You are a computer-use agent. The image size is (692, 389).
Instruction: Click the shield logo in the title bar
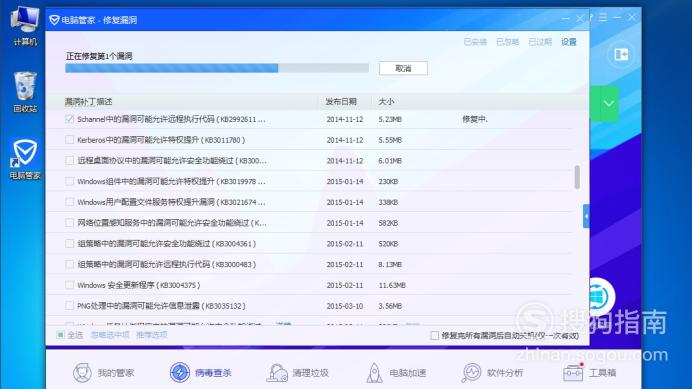(54, 20)
